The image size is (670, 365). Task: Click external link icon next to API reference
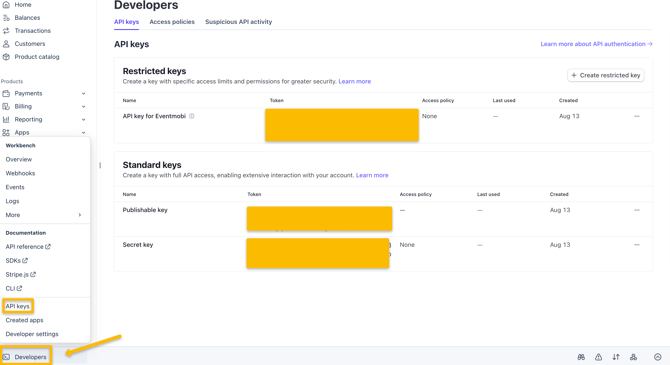48,247
